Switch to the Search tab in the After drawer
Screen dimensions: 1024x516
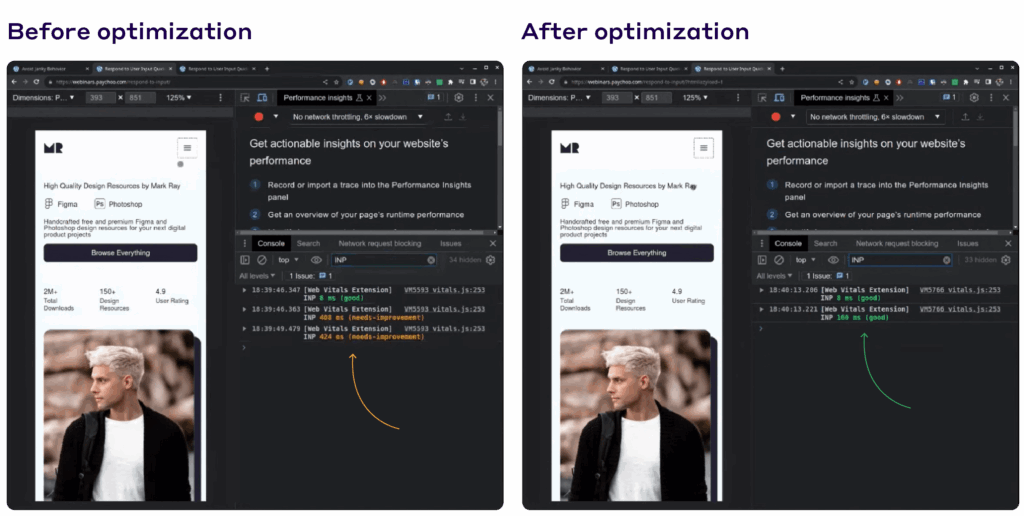pos(825,244)
